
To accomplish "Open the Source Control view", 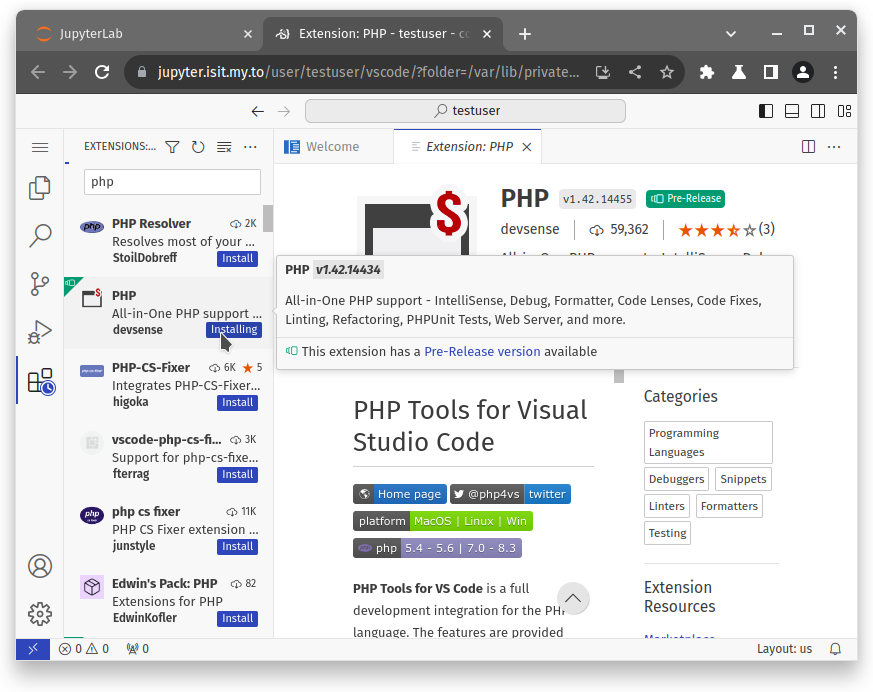I will pos(40,284).
